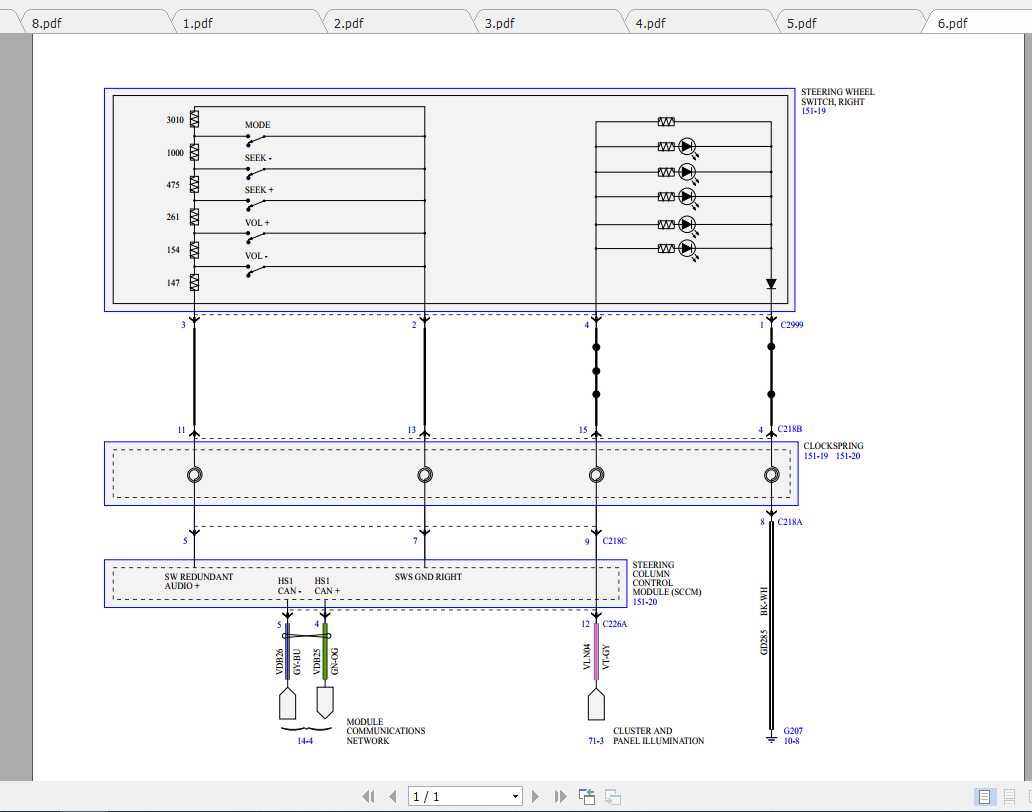Open the page number dropdown
This screenshot has height=812, width=1032.
click(516, 797)
